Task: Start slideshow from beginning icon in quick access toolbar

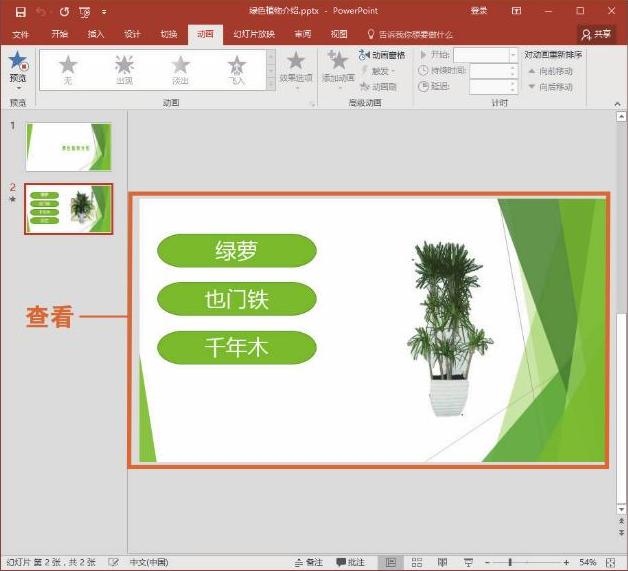Action: 85,12
